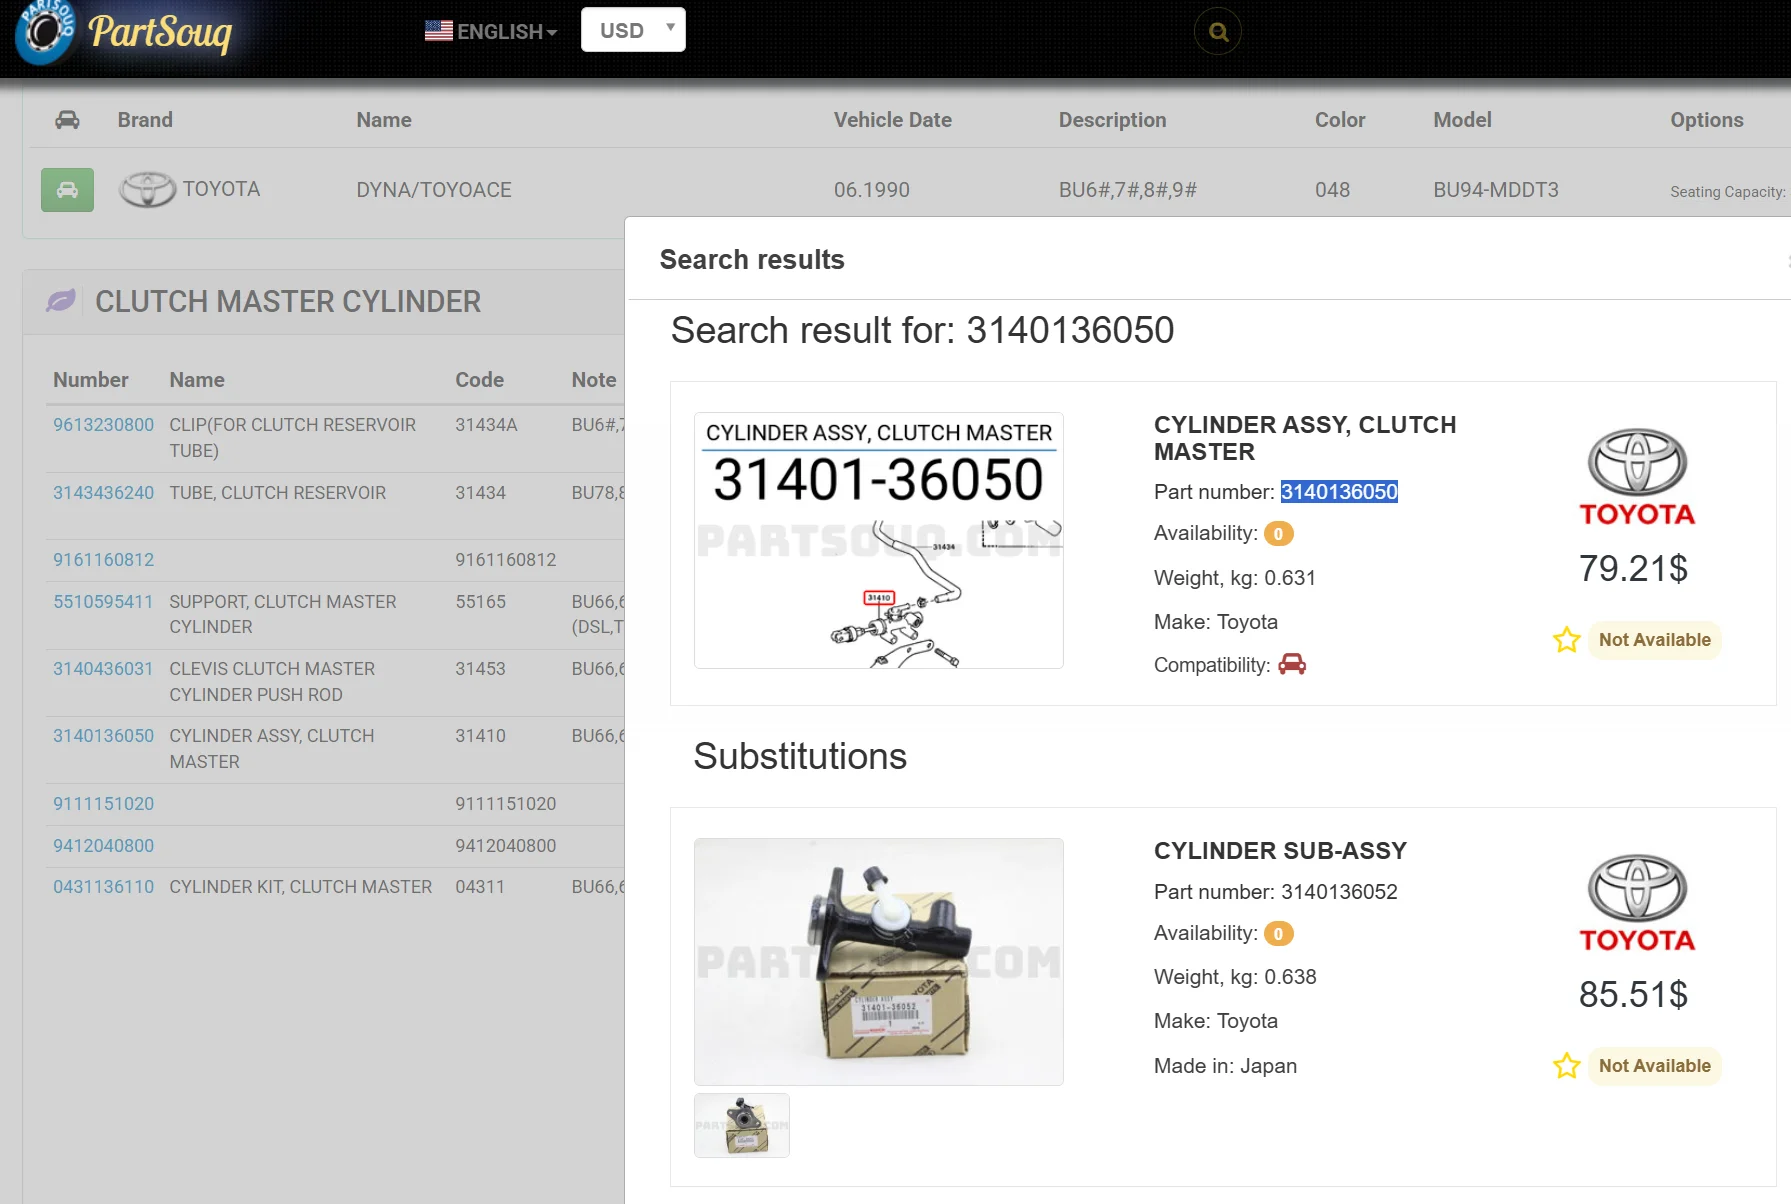Click Made in: Japan text
1791x1204 pixels.
(x=1225, y=1066)
